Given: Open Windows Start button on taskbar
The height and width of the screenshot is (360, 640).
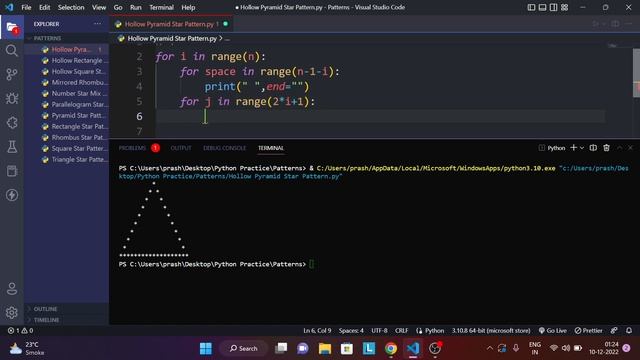Looking at the screenshot, I should coord(206,348).
